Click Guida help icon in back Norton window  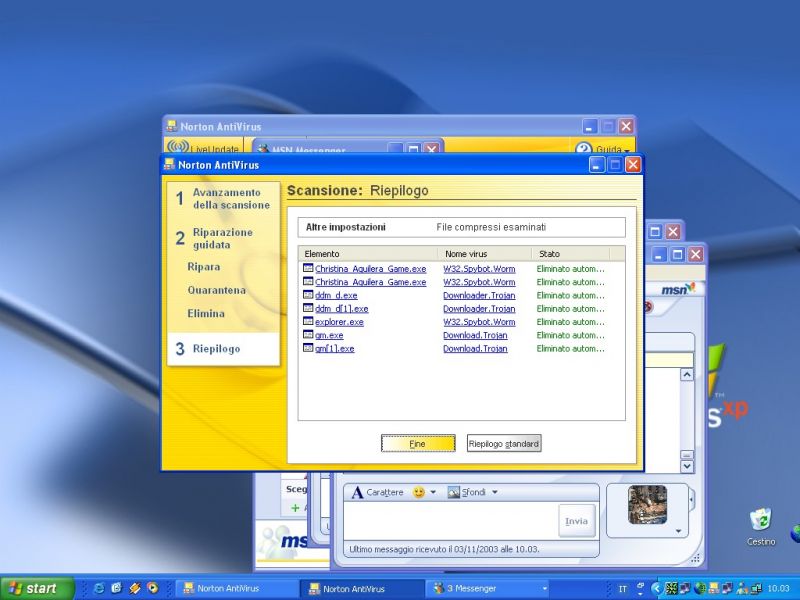(x=583, y=149)
